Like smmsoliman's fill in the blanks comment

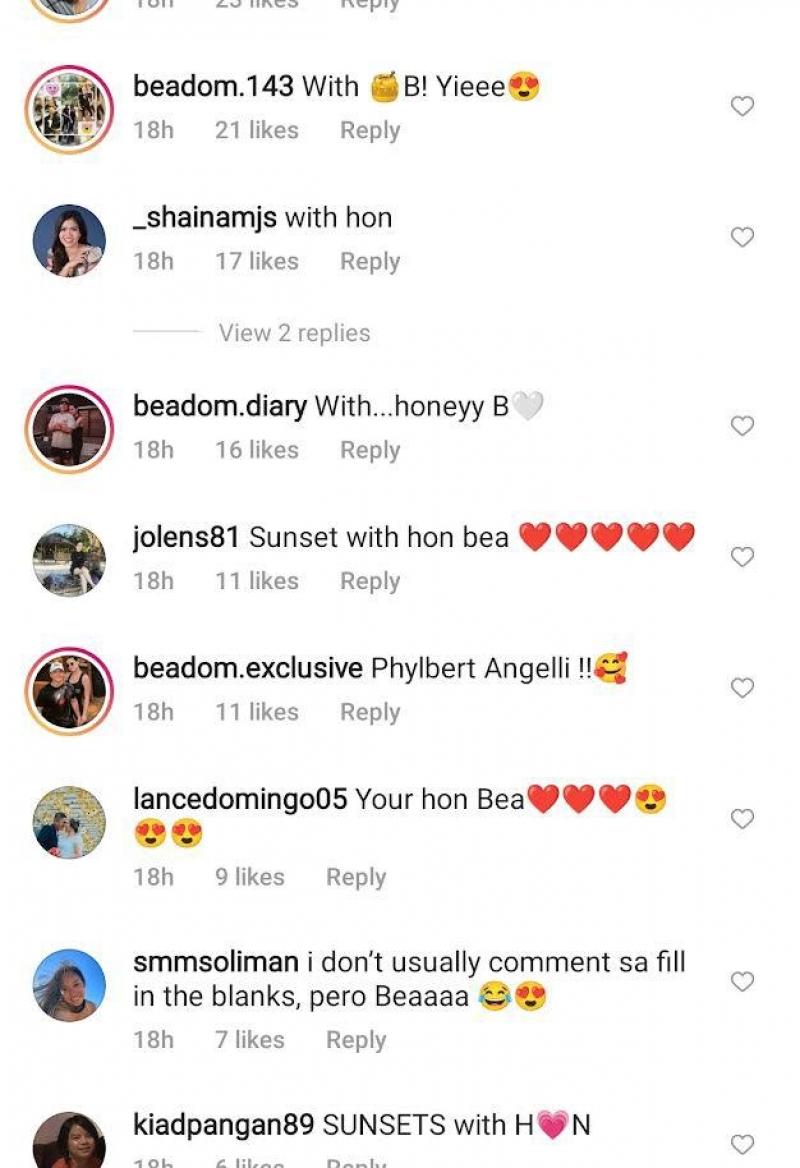point(742,982)
